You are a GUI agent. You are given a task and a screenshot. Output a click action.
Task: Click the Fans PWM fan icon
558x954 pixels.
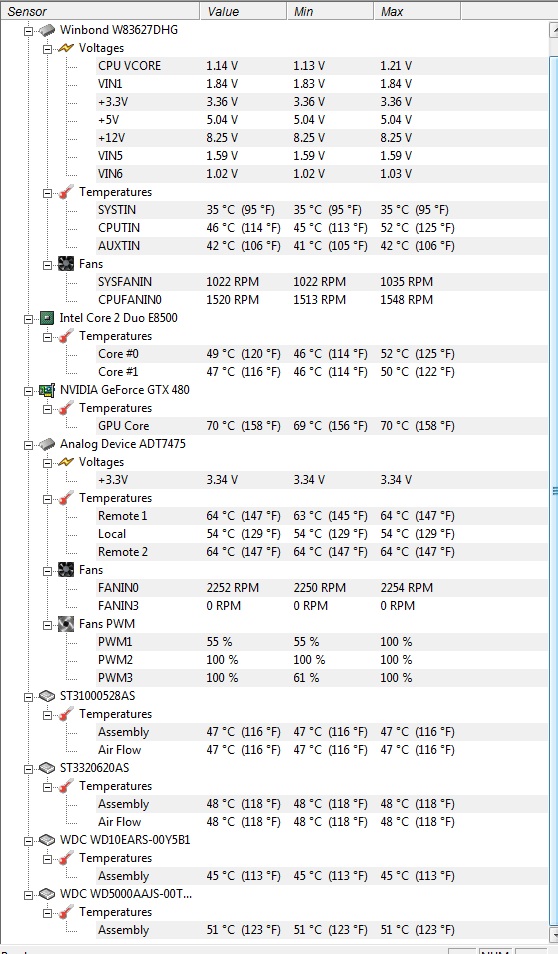(x=66, y=624)
